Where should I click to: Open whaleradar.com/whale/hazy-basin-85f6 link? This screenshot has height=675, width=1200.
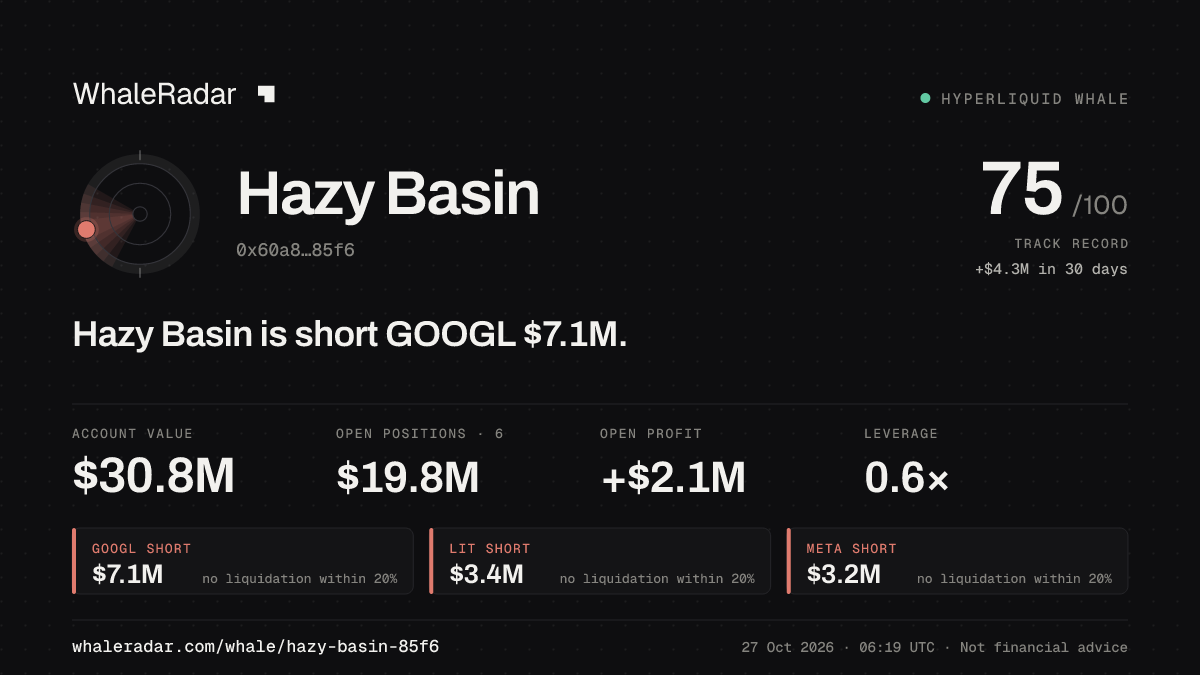click(255, 647)
